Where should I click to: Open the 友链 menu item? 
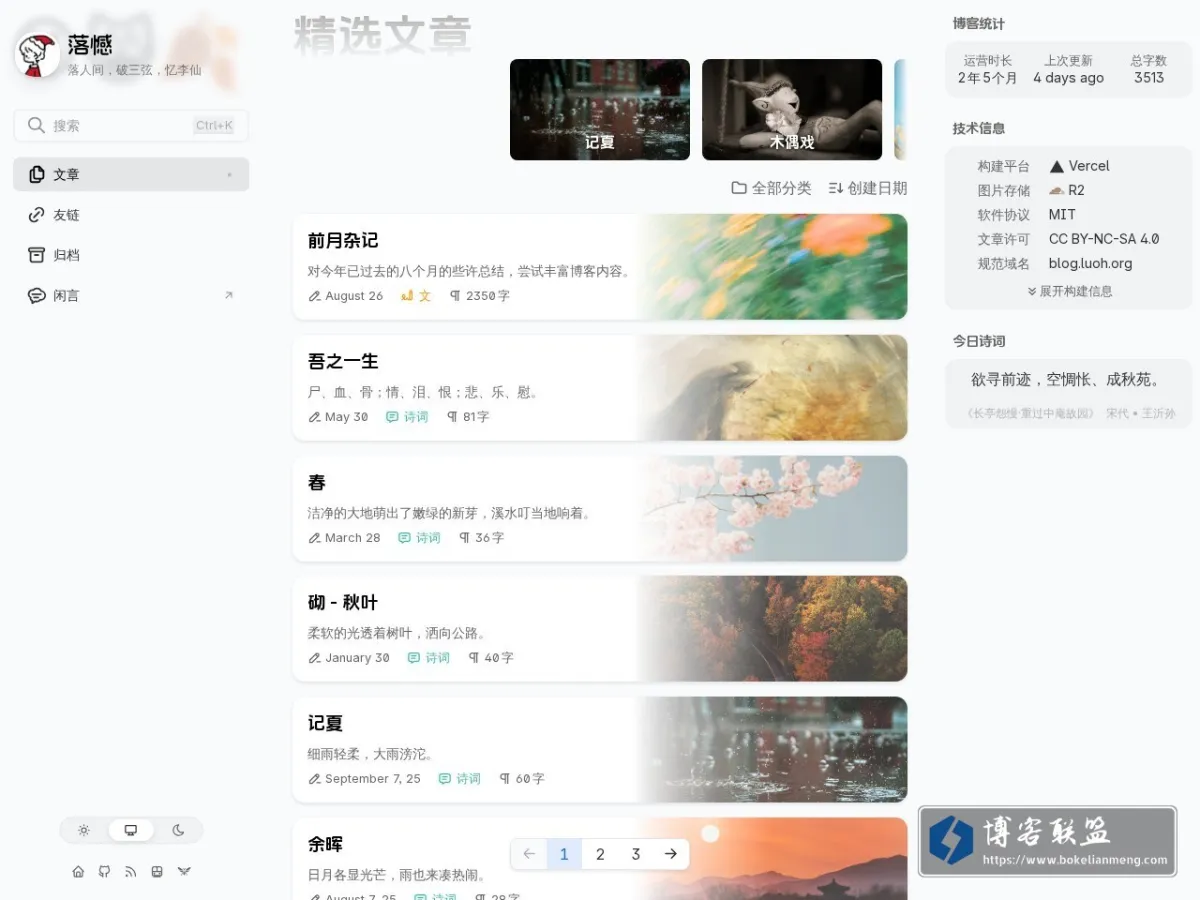click(x=131, y=215)
